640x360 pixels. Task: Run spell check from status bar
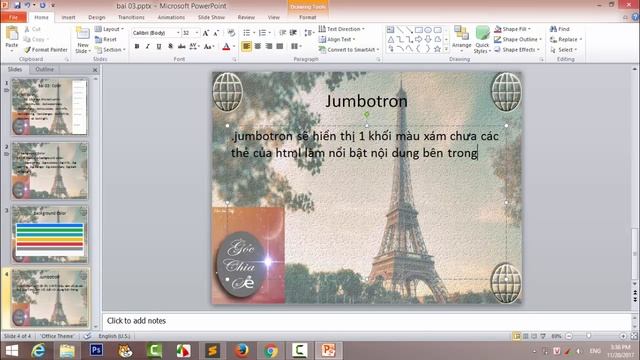coord(87,336)
